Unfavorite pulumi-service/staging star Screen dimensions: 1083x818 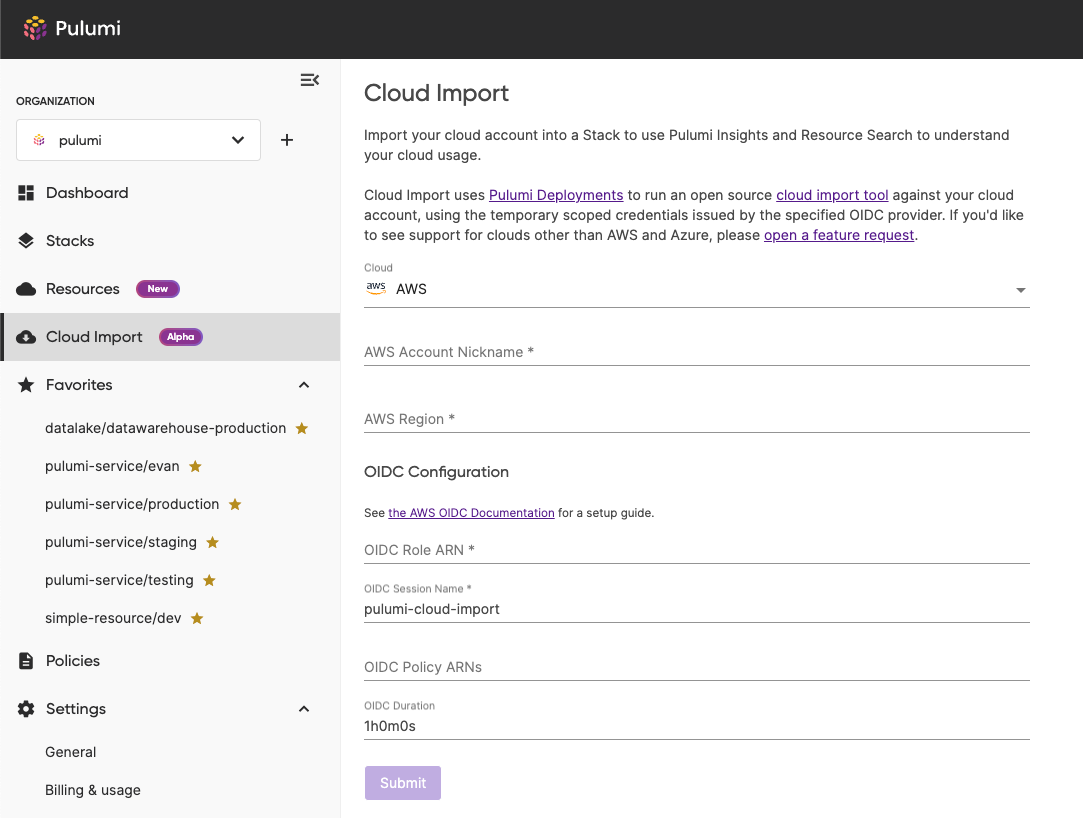tap(213, 542)
